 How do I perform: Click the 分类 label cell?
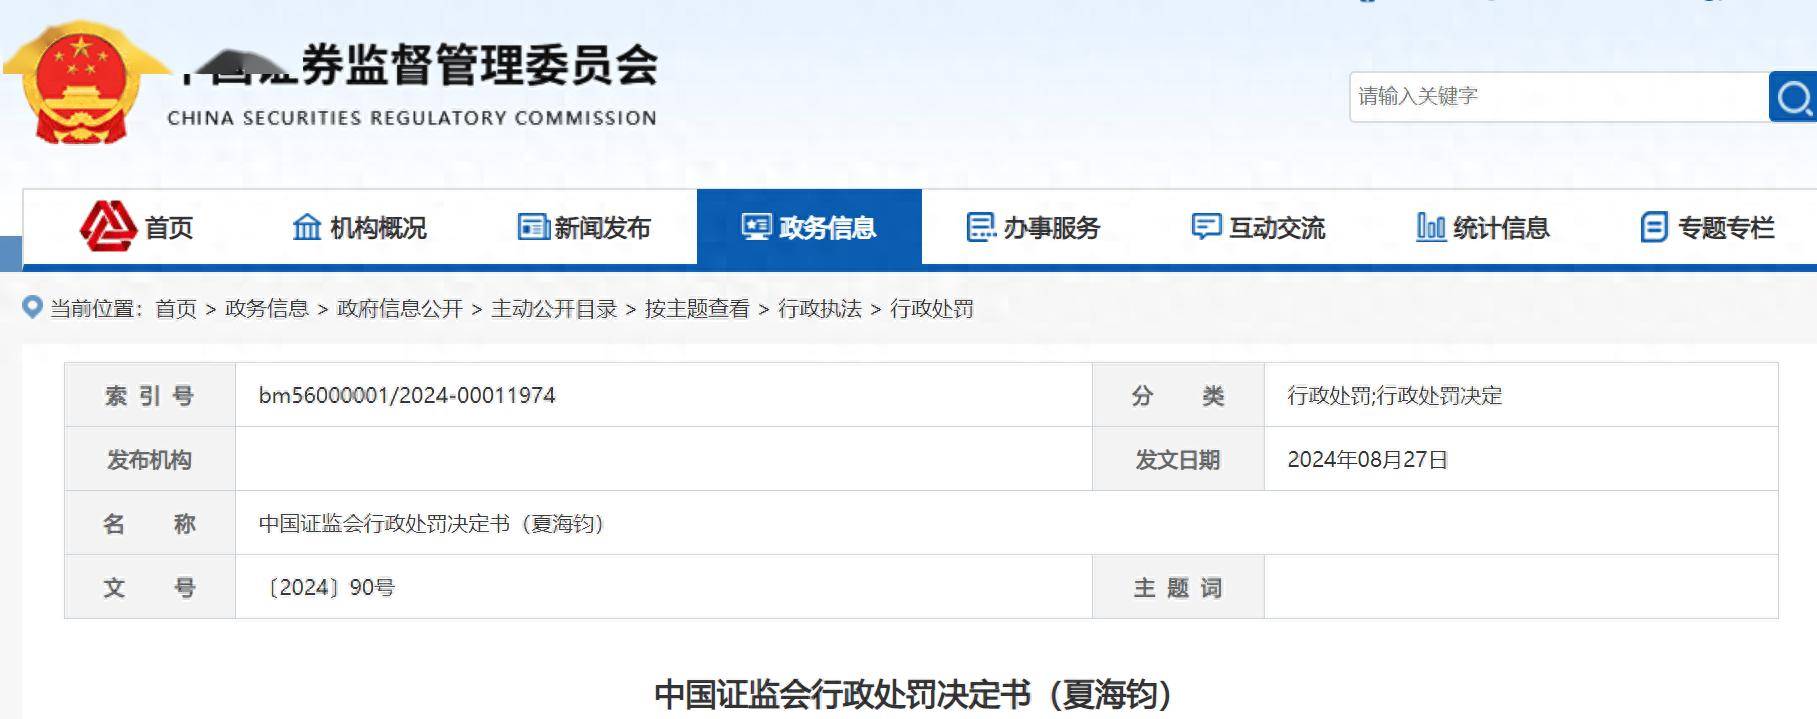pos(1178,395)
